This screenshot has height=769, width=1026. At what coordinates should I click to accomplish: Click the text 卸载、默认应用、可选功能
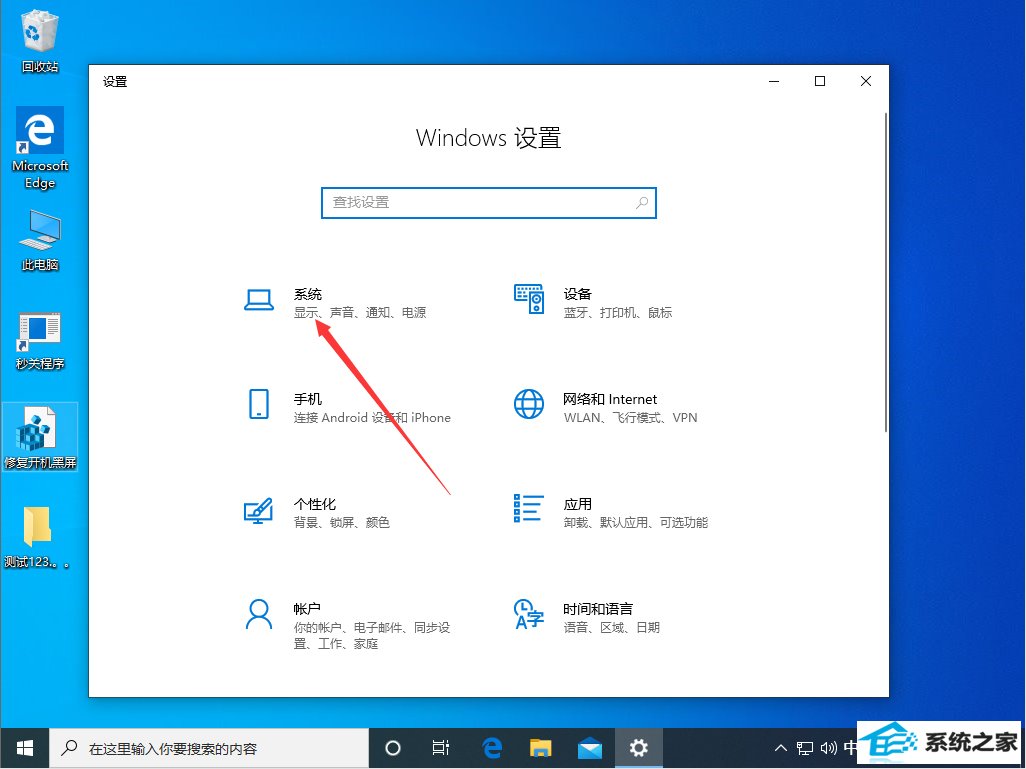636,522
